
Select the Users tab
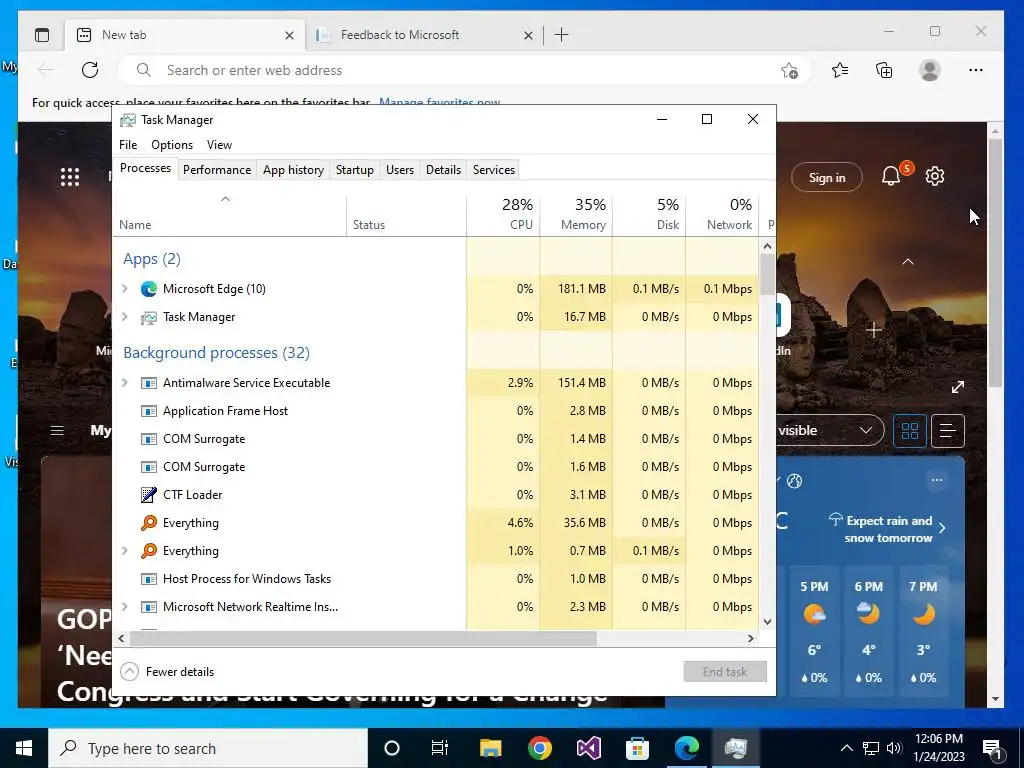pyautogui.click(x=400, y=170)
